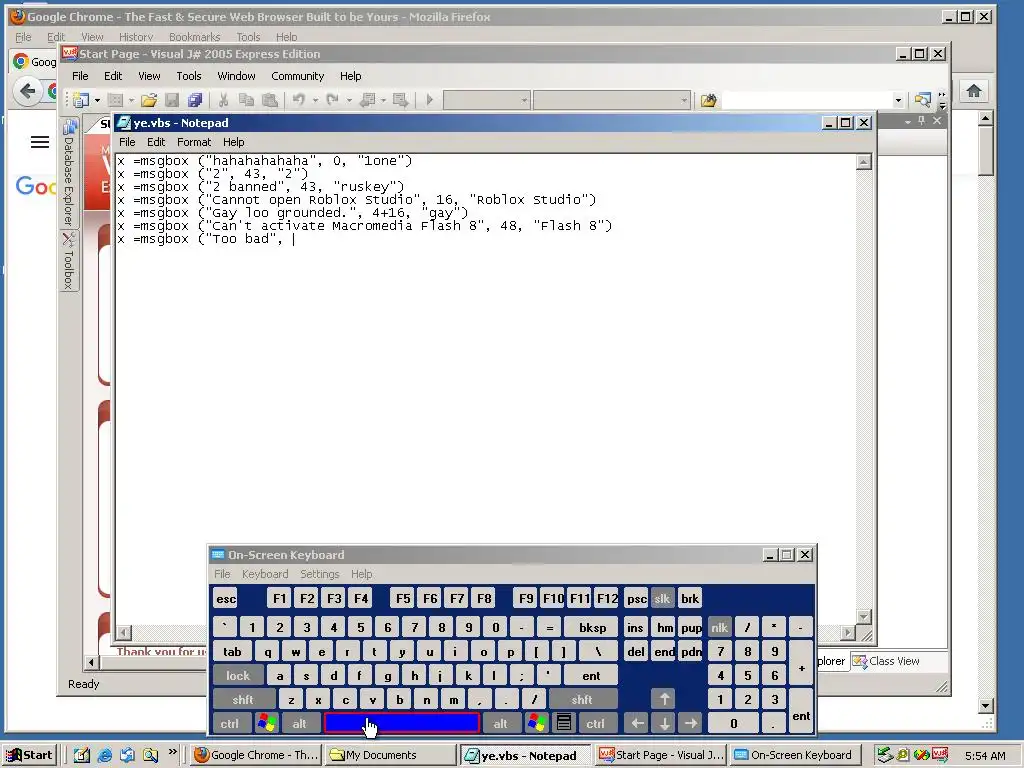Click the Undo arrow in Visual J# toolbar
The height and width of the screenshot is (768, 1024).
[x=298, y=100]
